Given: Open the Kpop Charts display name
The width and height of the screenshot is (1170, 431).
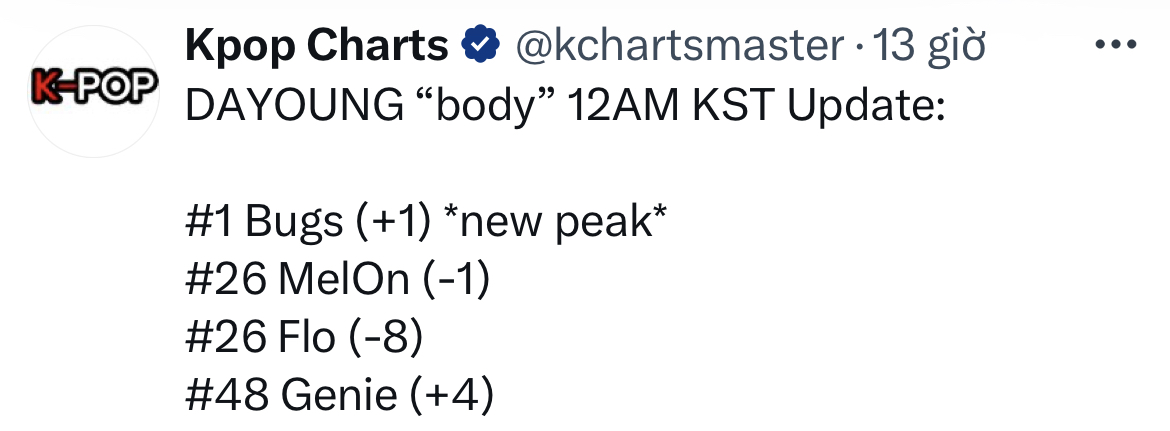Looking at the screenshot, I should pyautogui.click(x=317, y=45).
